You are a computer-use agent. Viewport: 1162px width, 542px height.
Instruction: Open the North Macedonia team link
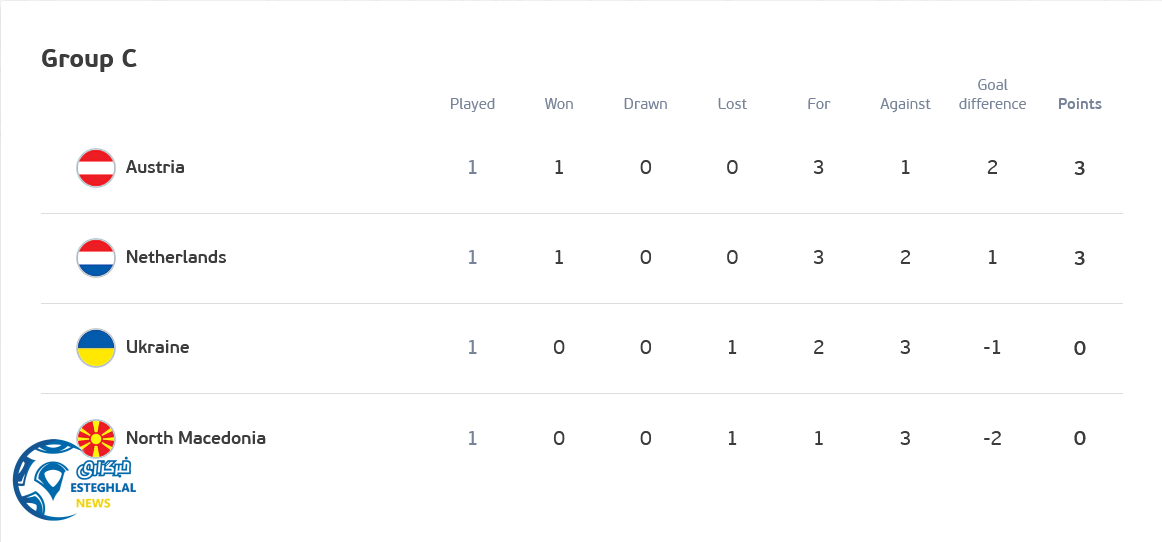(196, 438)
